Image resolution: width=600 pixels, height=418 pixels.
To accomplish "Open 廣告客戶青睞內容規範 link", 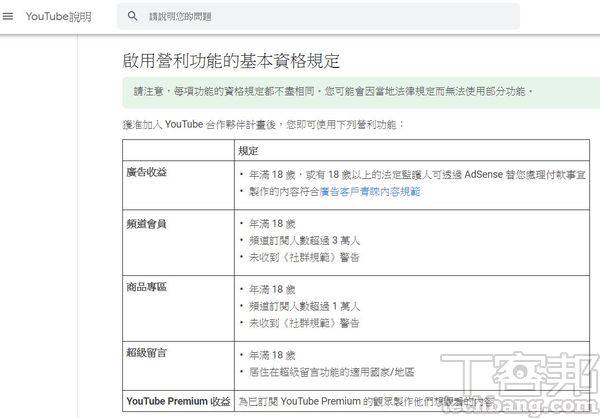I will coord(370,191).
